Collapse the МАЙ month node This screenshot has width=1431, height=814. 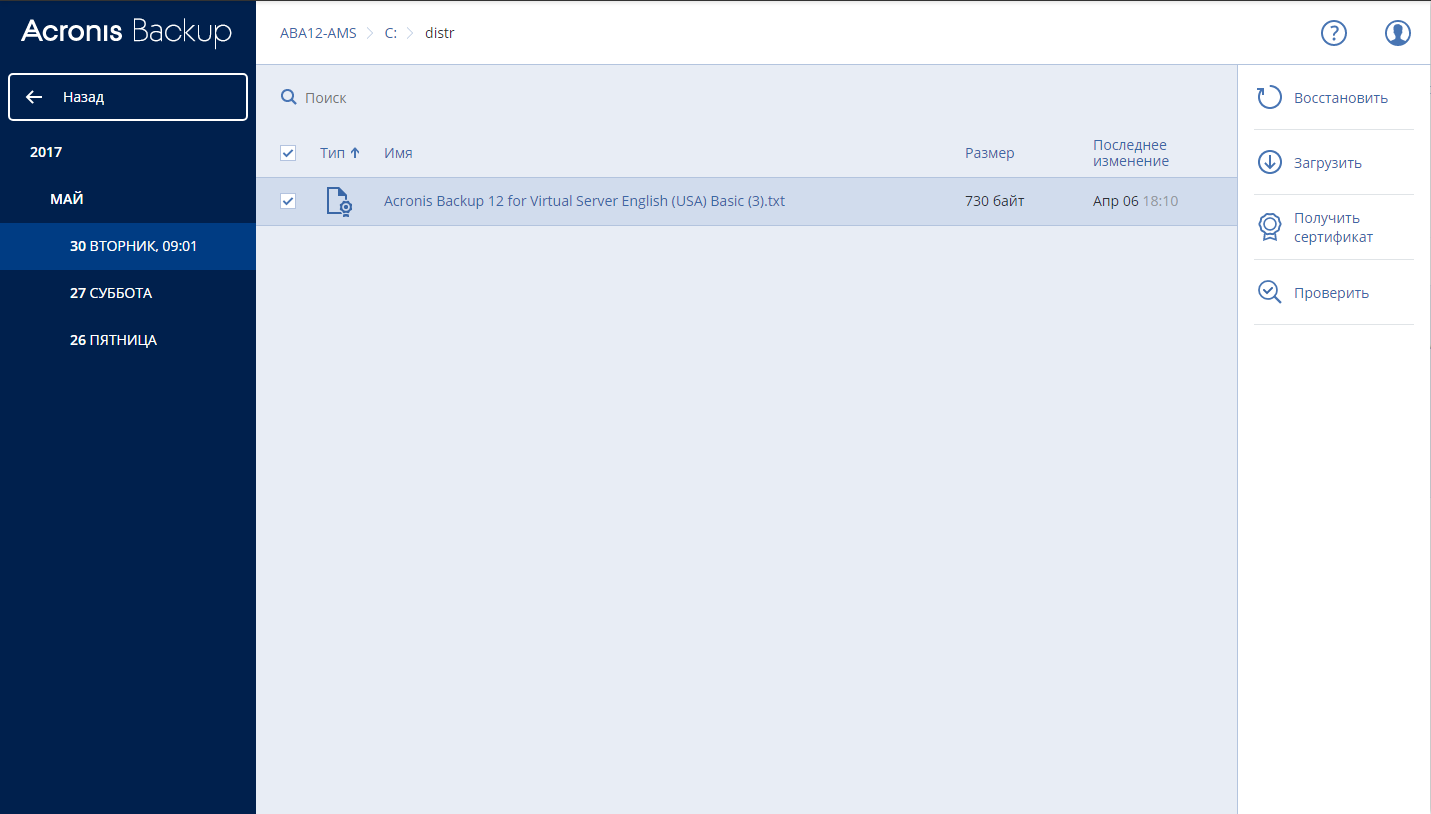click(67, 199)
